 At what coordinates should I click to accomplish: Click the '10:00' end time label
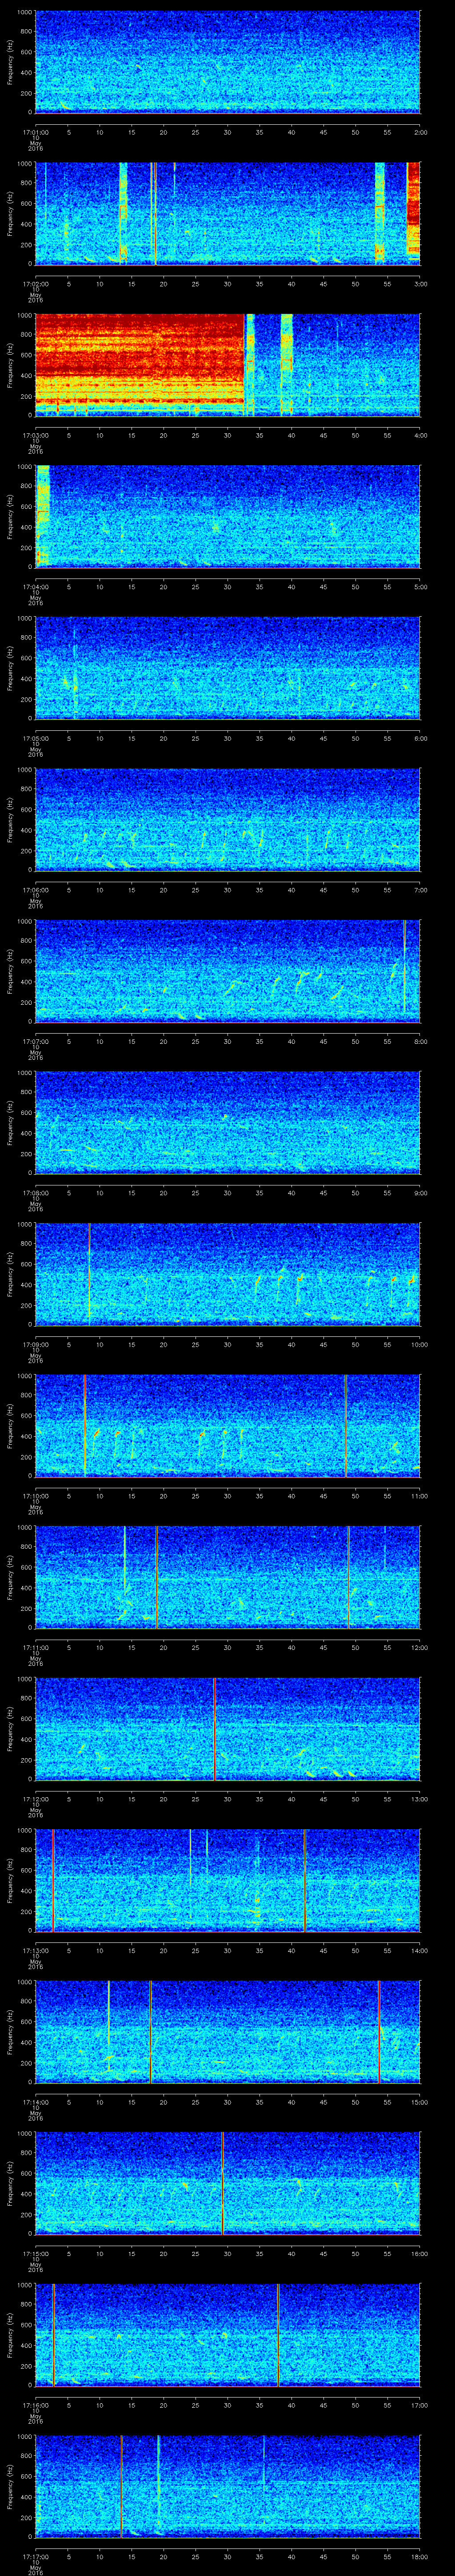pos(419,1343)
